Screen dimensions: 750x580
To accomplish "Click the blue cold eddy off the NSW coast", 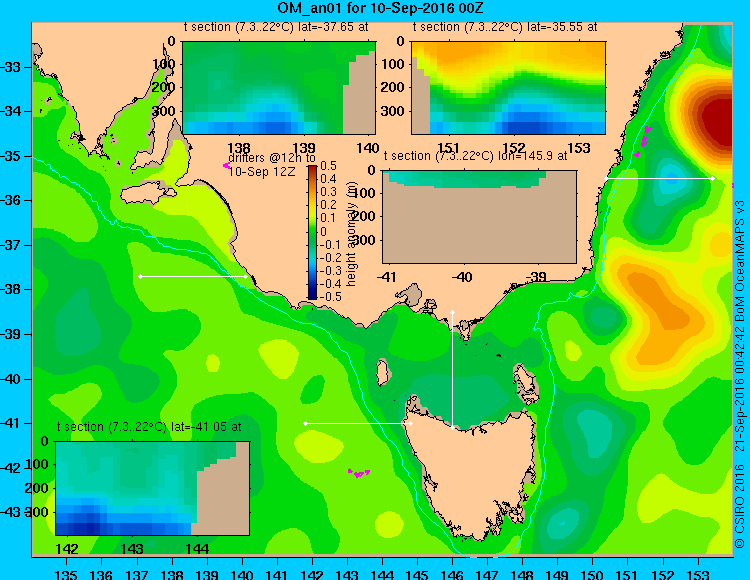I will pos(671,178).
